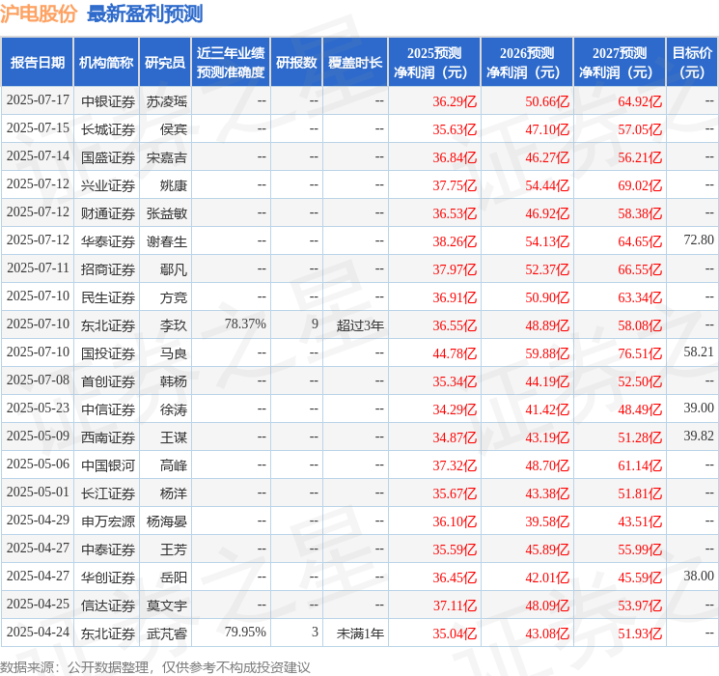Viewport: 719px width, 676px height.
Task: Click the 69.02亿 forecast value
Action: point(640,185)
